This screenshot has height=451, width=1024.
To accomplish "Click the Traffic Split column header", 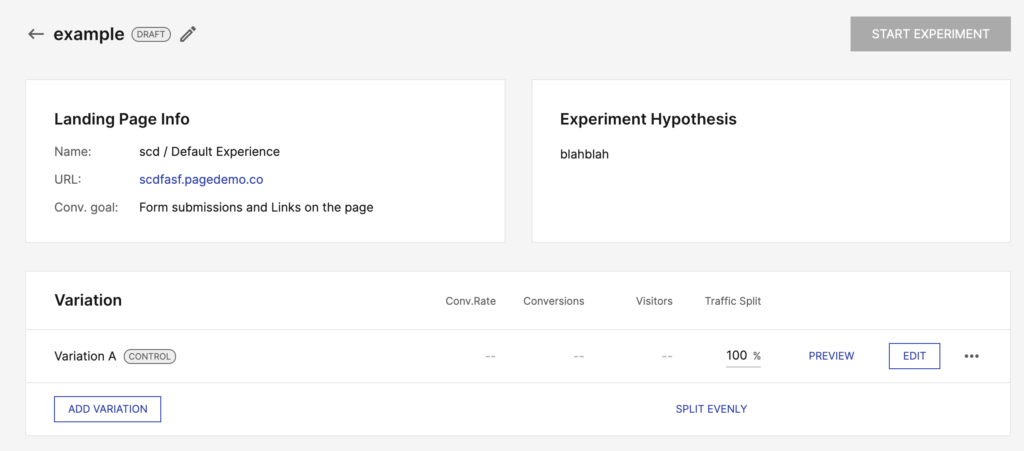I will (733, 302).
